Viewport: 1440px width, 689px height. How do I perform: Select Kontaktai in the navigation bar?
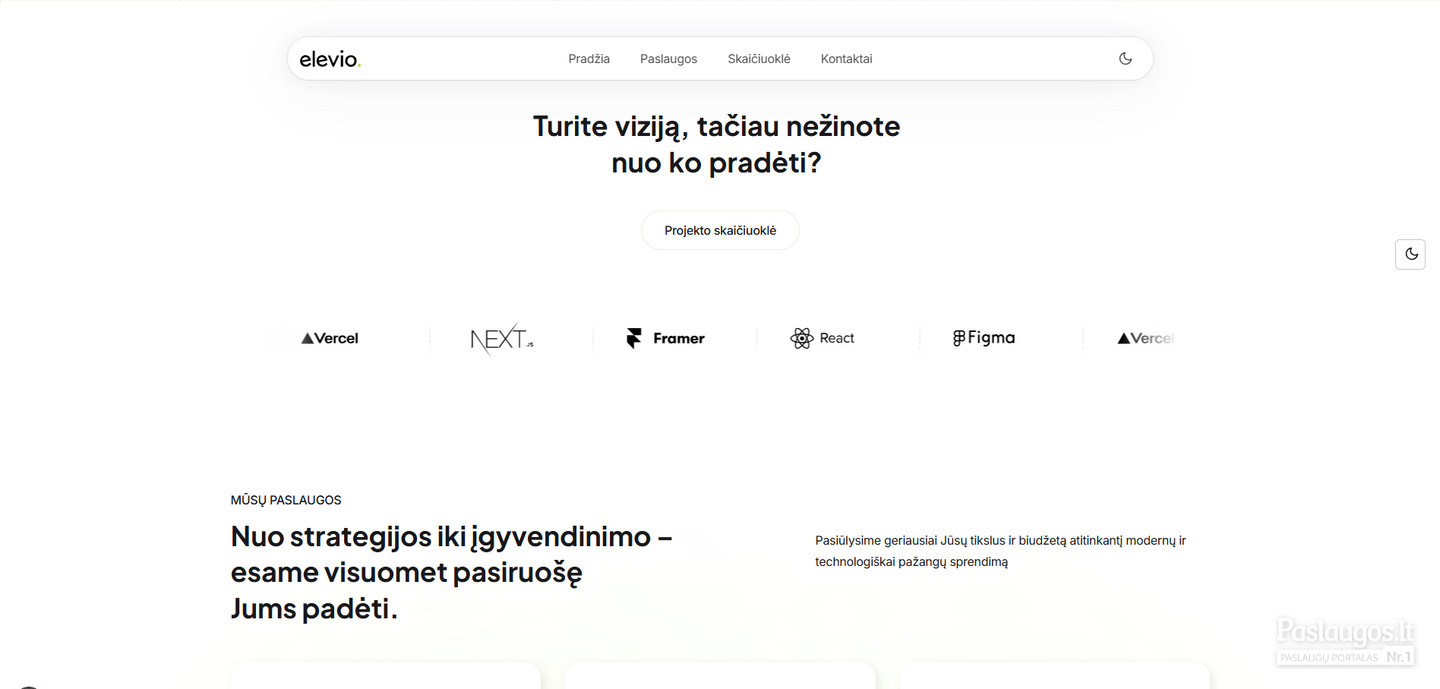click(x=847, y=59)
